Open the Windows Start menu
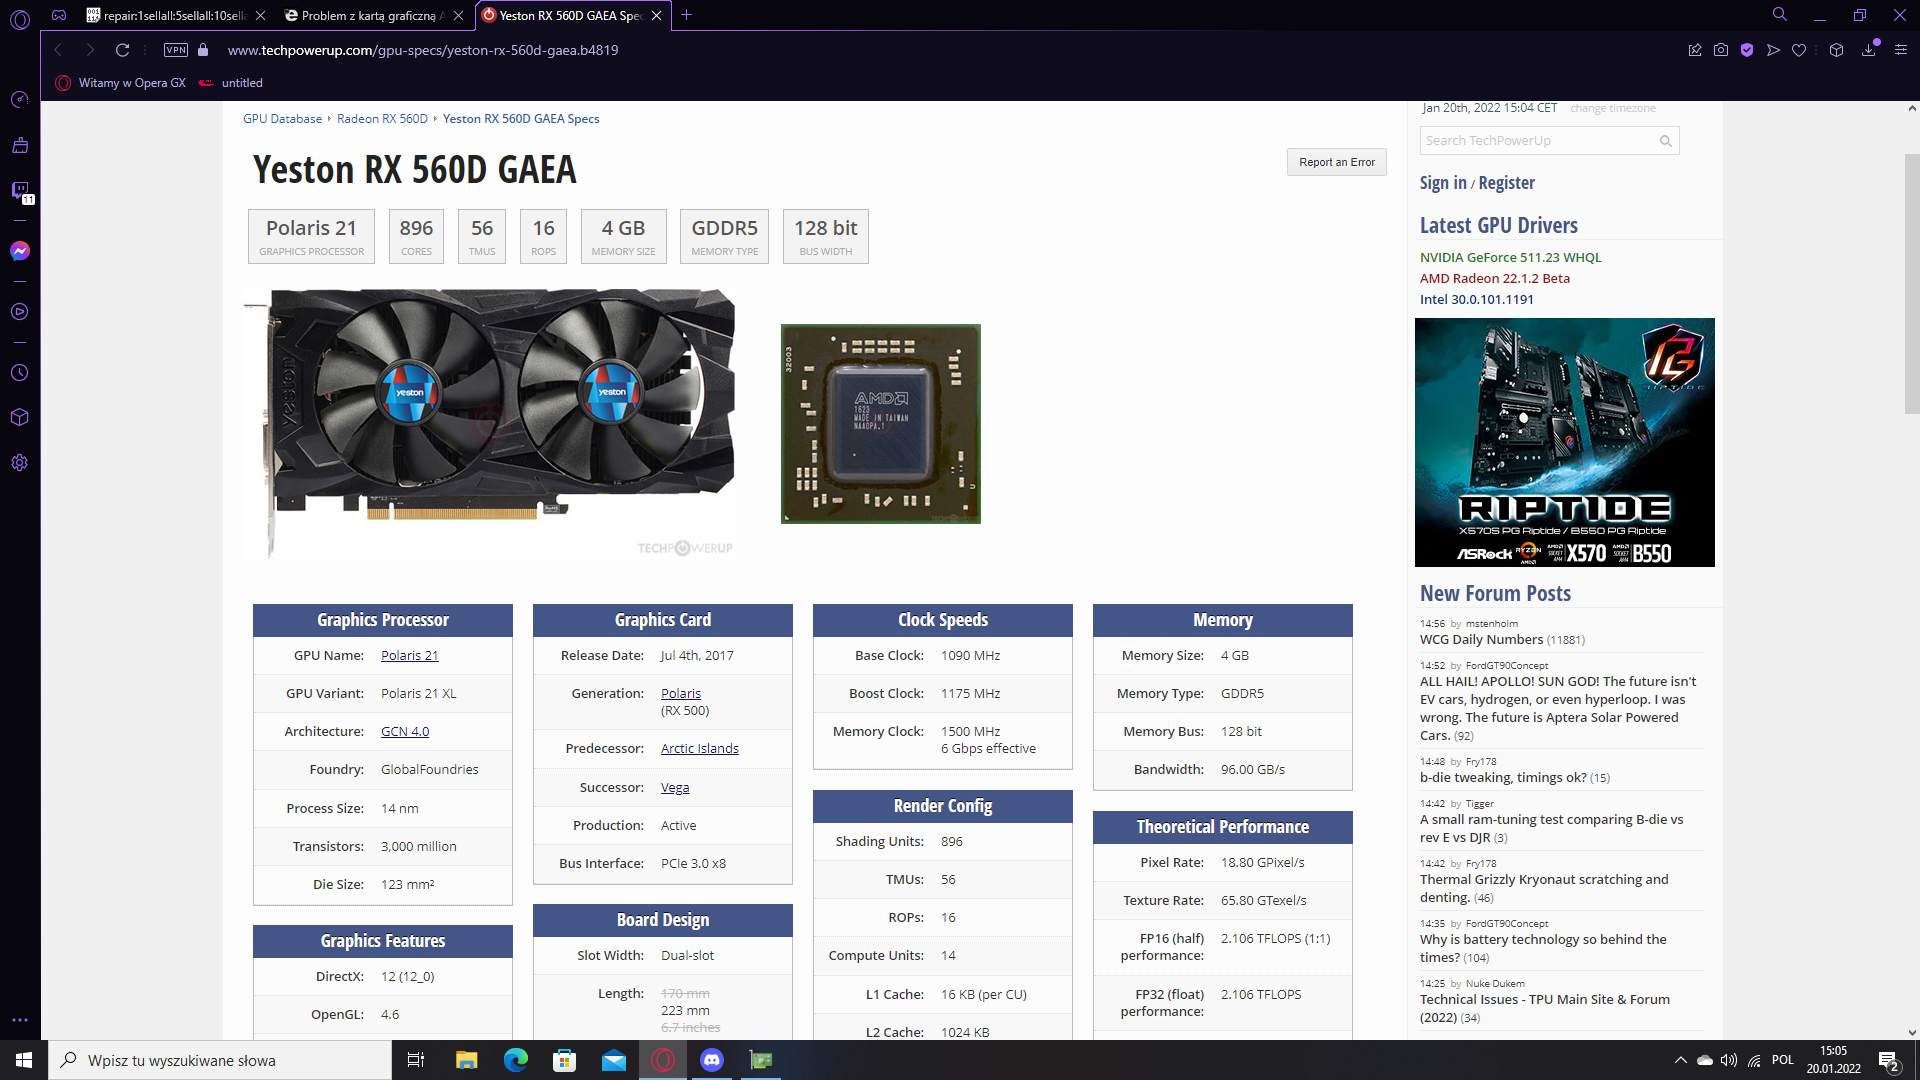 coord(24,1060)
